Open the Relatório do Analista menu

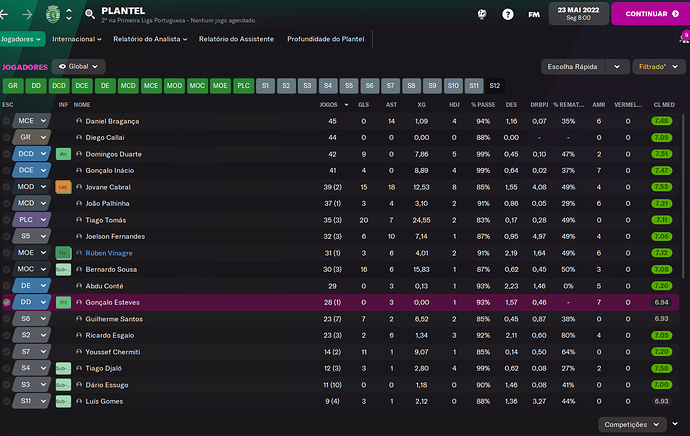click(x=150, y=39)
